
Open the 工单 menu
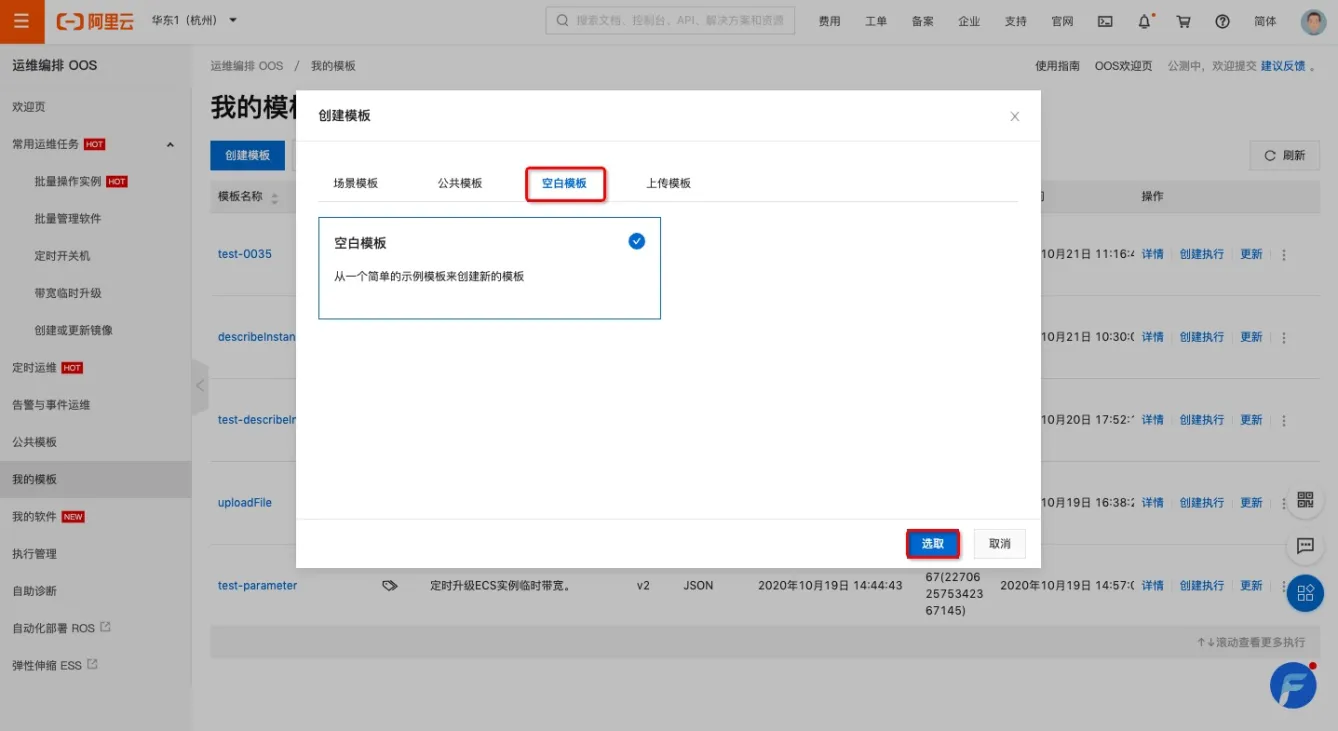pos(876,21)
